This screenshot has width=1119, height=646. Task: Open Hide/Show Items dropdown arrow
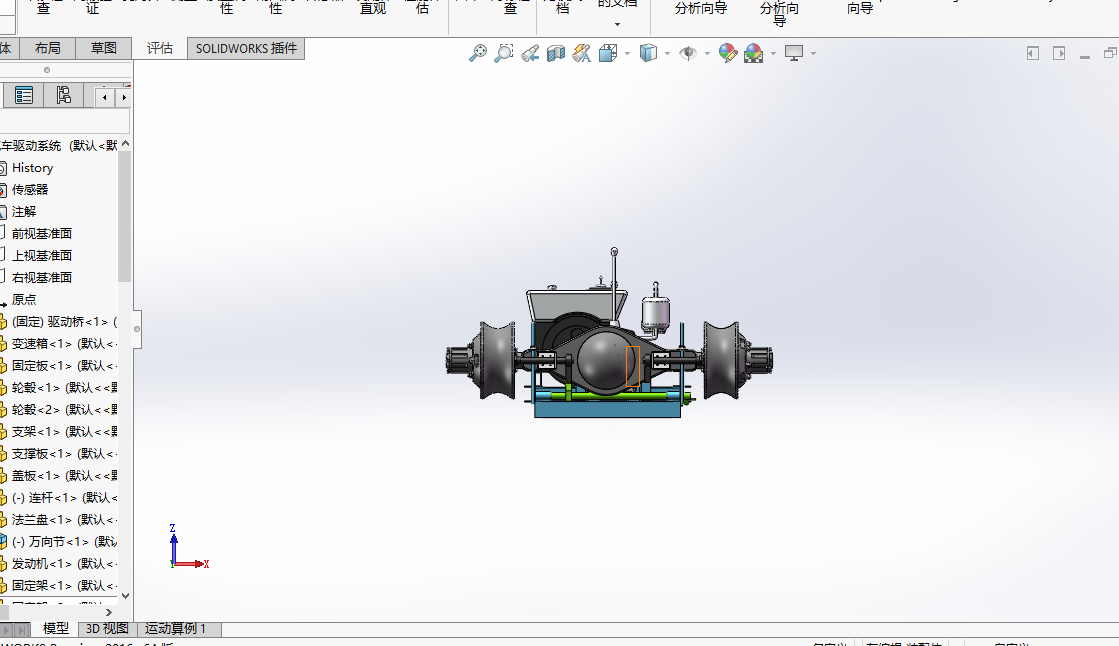[707, 54]
